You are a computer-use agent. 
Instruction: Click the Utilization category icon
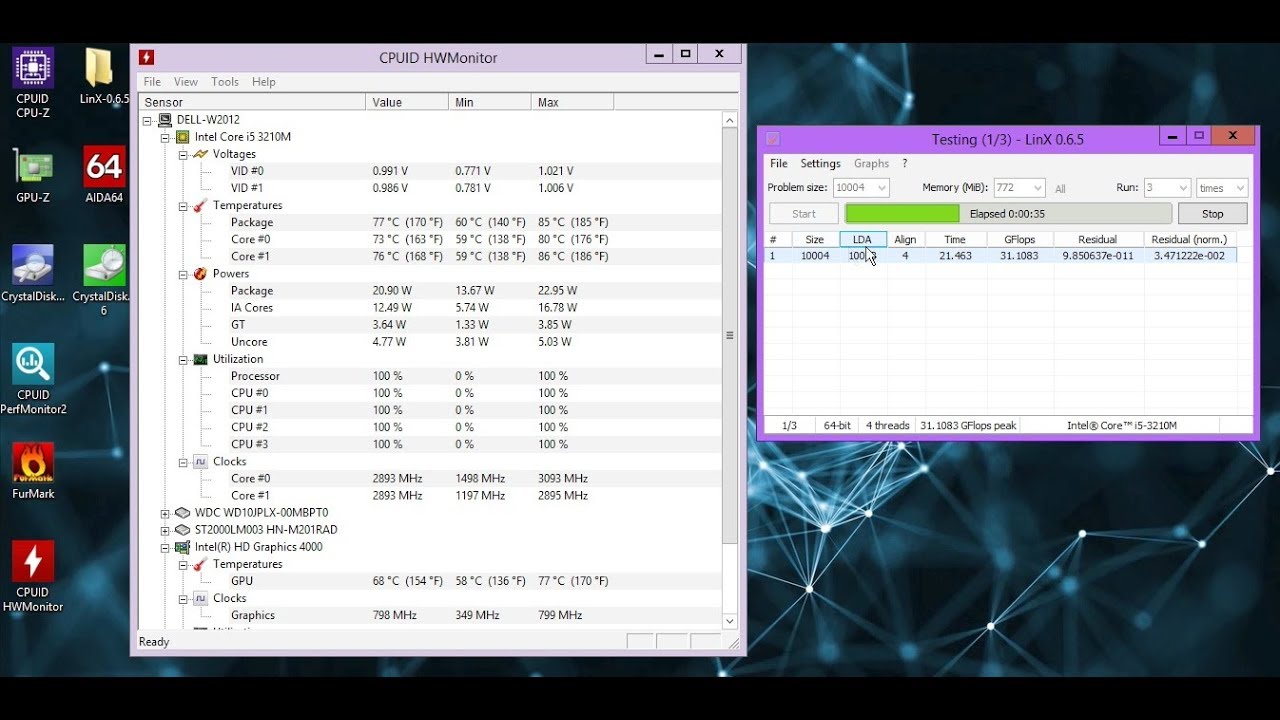tap(200, 359)
